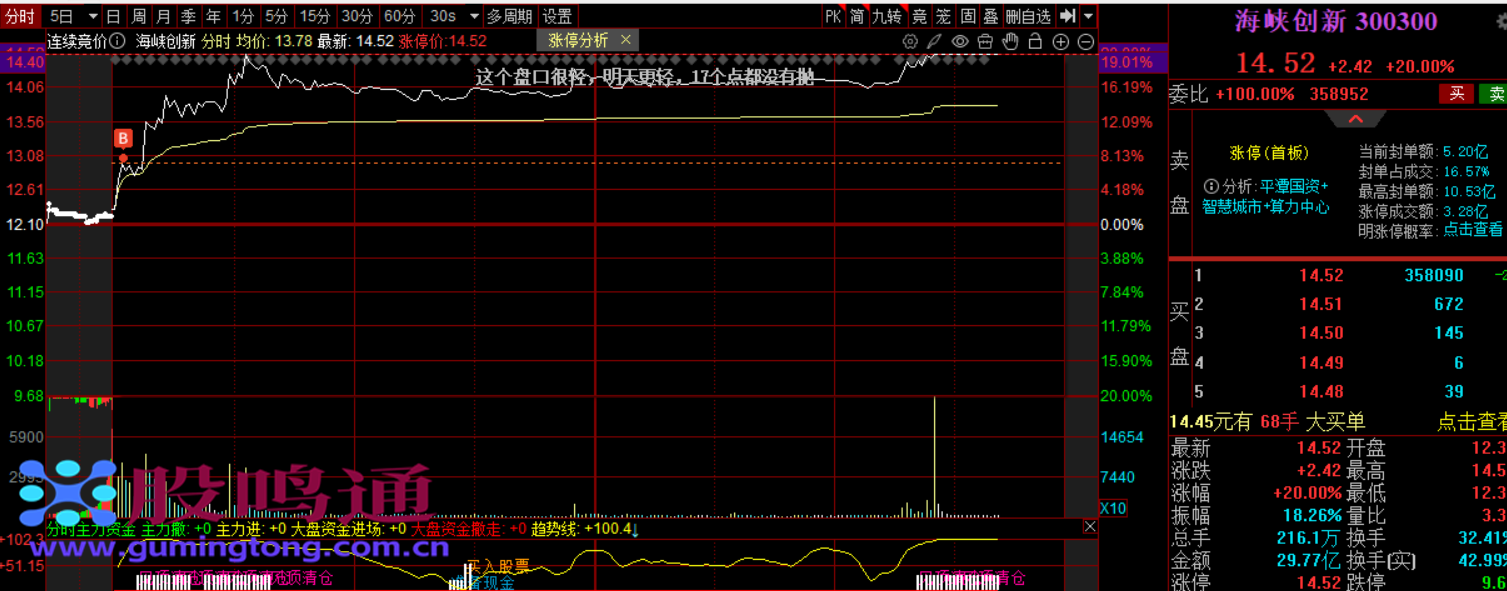Click the toolbox icon above the chart
This screenshot has width=1507, height=591.
tap(985, 41)
